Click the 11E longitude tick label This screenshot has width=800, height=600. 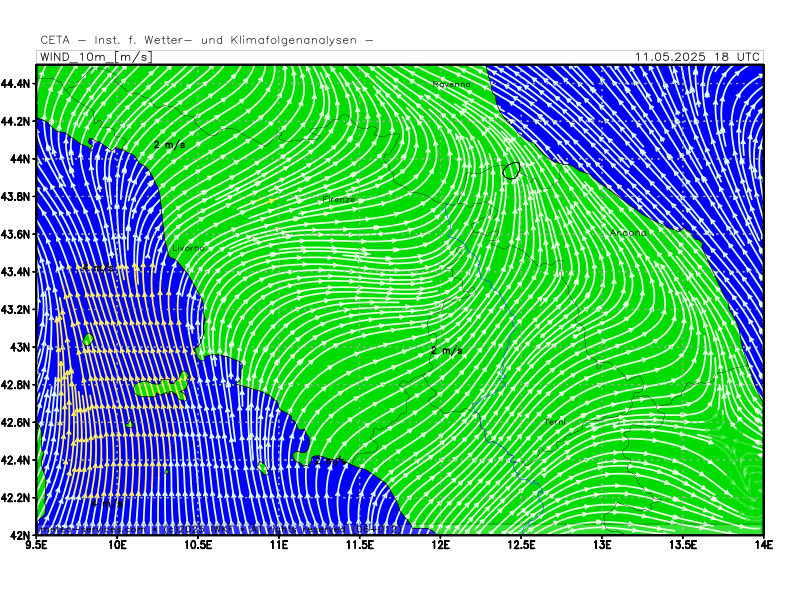pos(279,545)
